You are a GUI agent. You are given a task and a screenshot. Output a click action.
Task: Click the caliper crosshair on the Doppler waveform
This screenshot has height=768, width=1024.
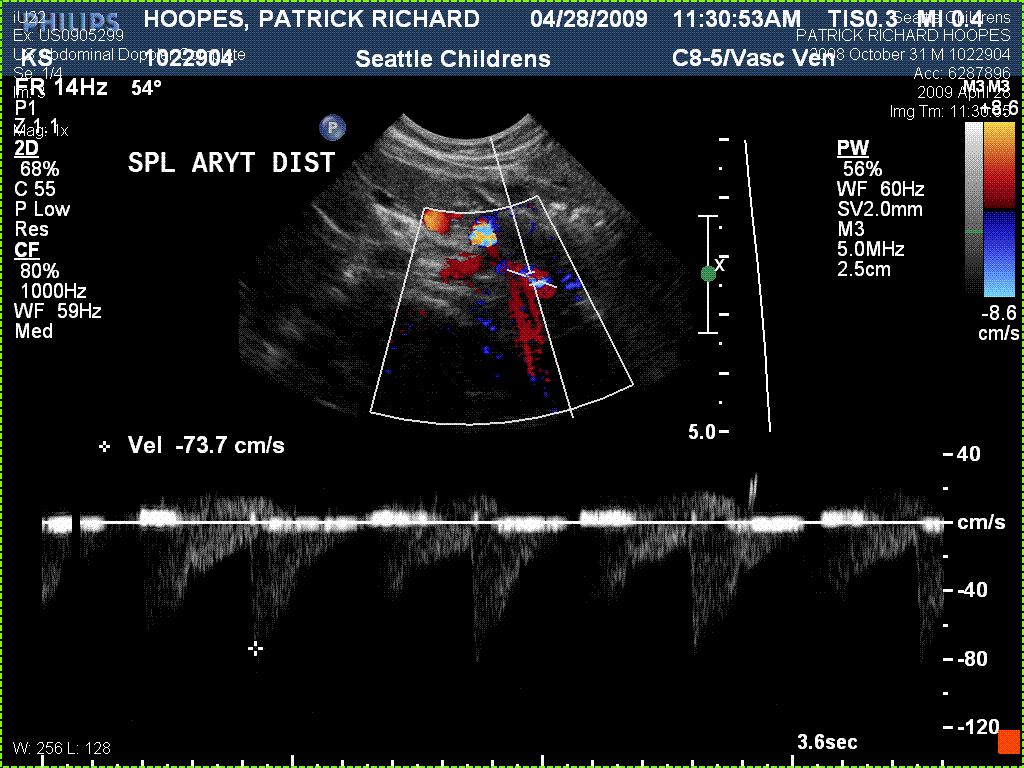pos(256,649)
